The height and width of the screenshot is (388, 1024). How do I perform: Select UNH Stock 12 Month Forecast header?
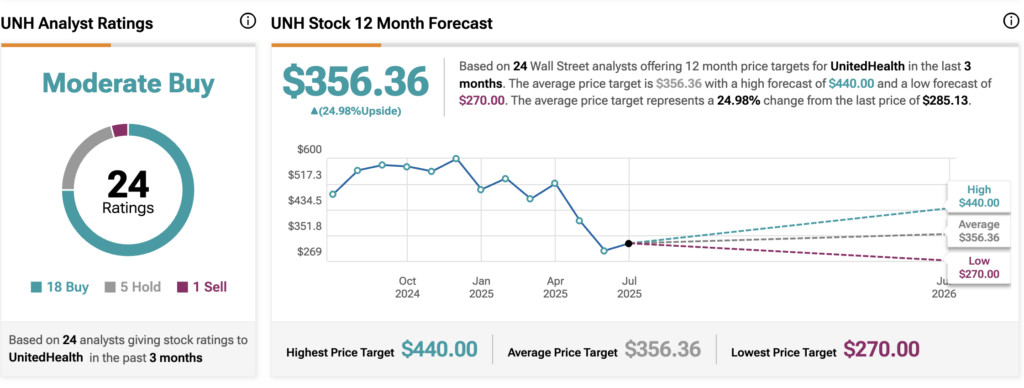click(382, 24)
